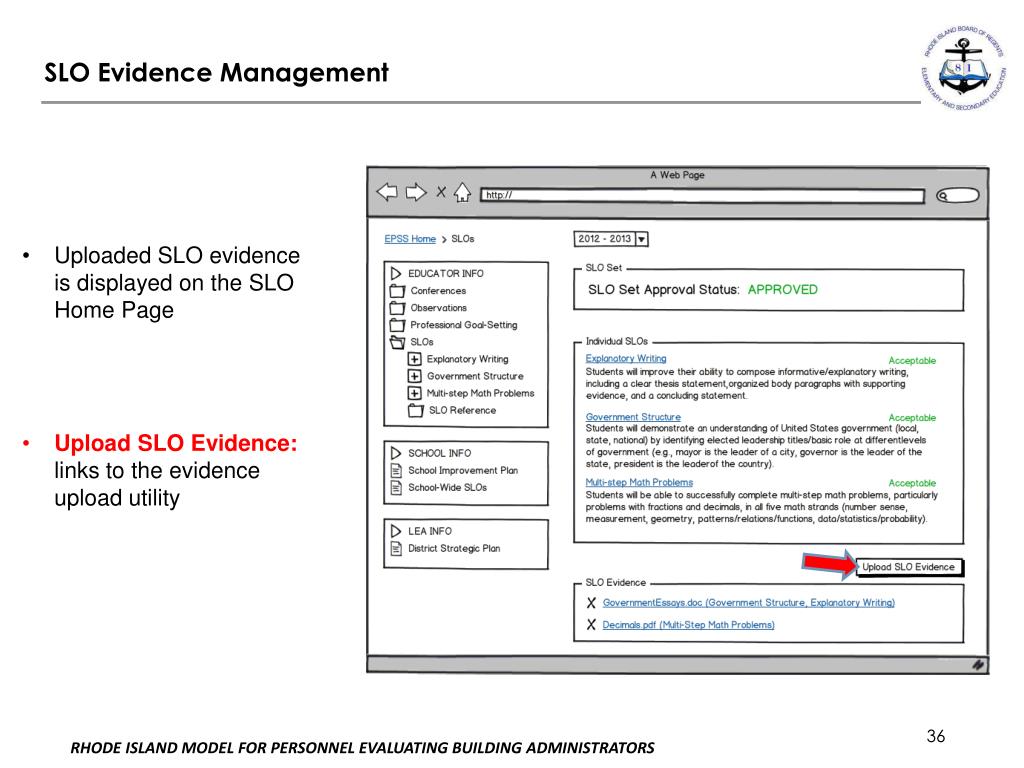
Task: Select the Observations tree label
Action: coord(439,308)
